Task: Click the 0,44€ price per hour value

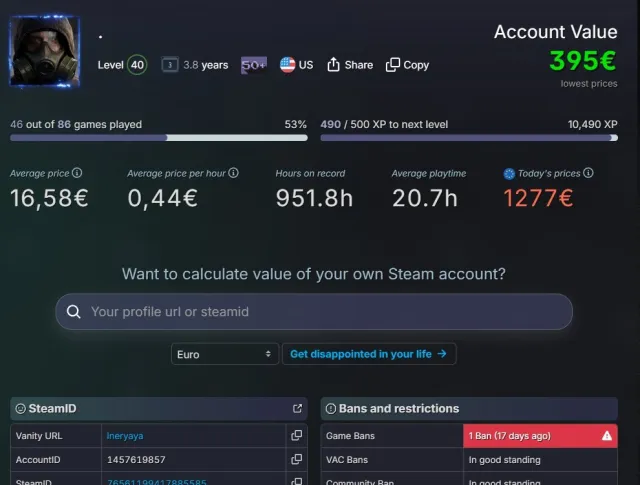Action: click(x=163, y=199)
